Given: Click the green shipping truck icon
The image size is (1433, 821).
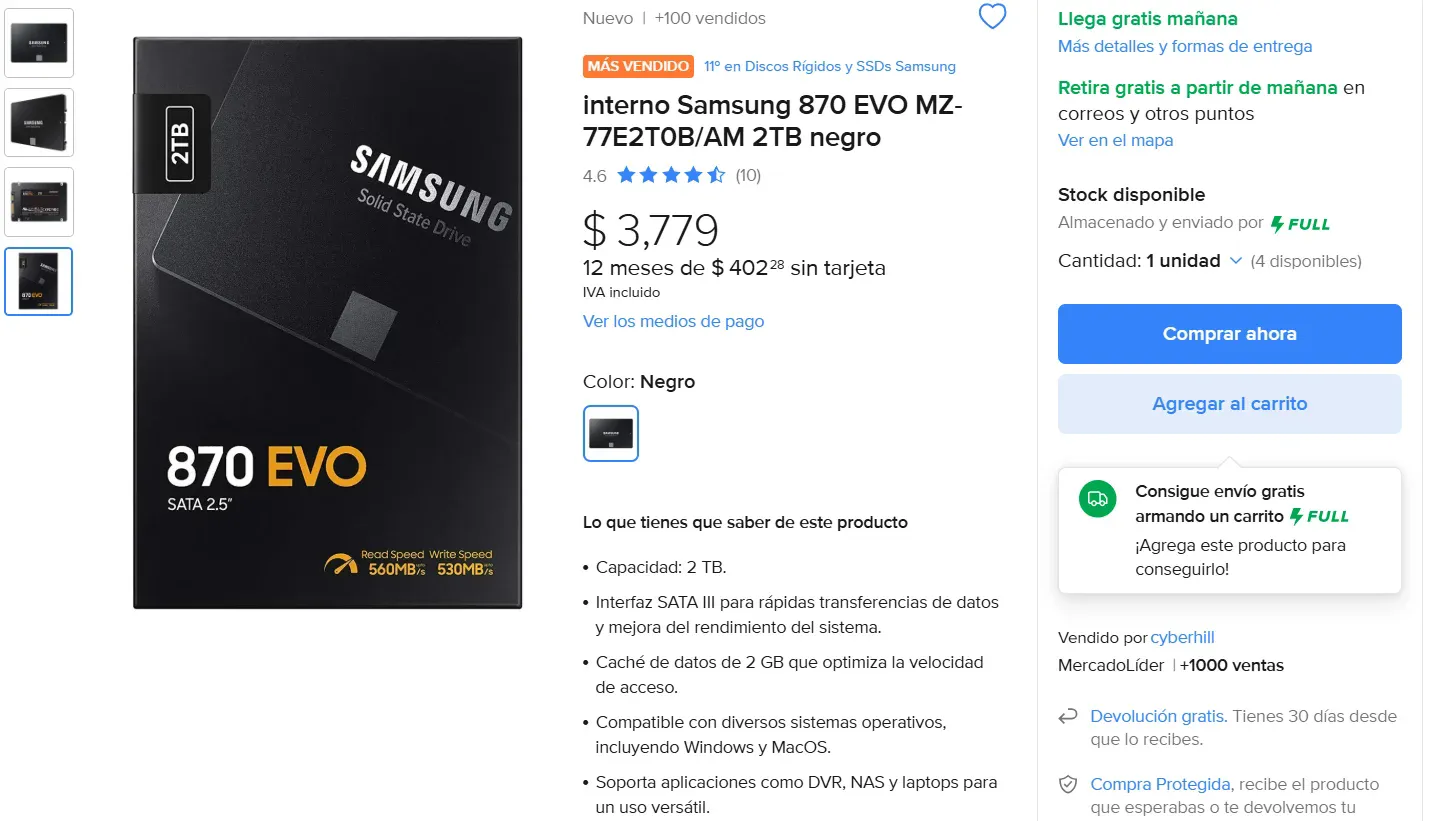Looking at the screenshot, I should coord(1097,499).
